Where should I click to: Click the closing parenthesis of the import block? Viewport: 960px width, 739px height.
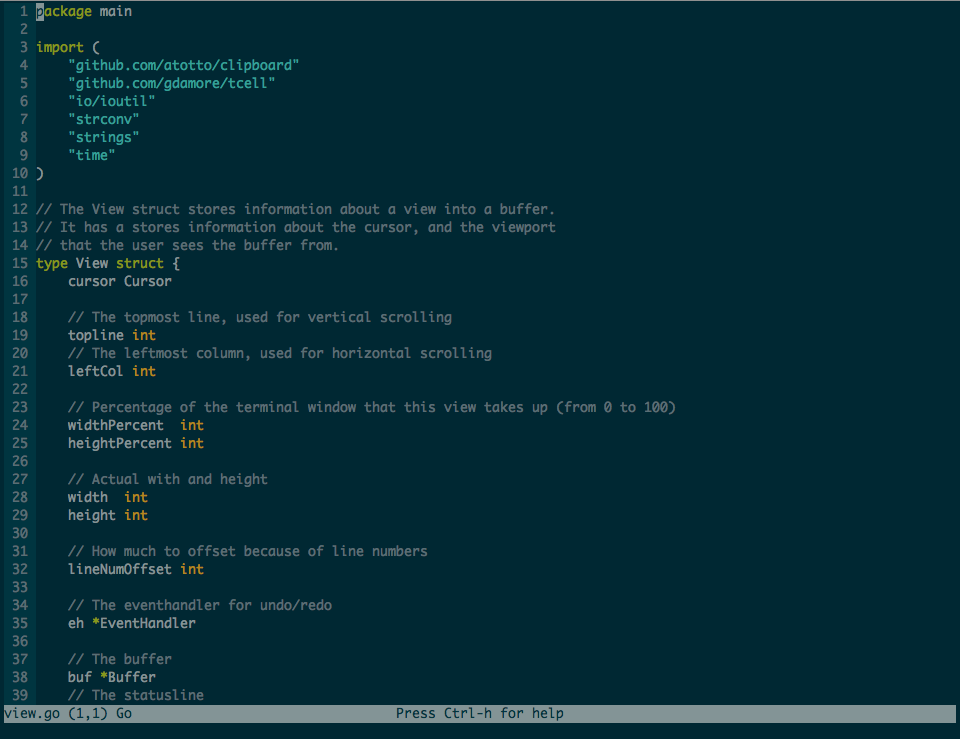point(39,172)
